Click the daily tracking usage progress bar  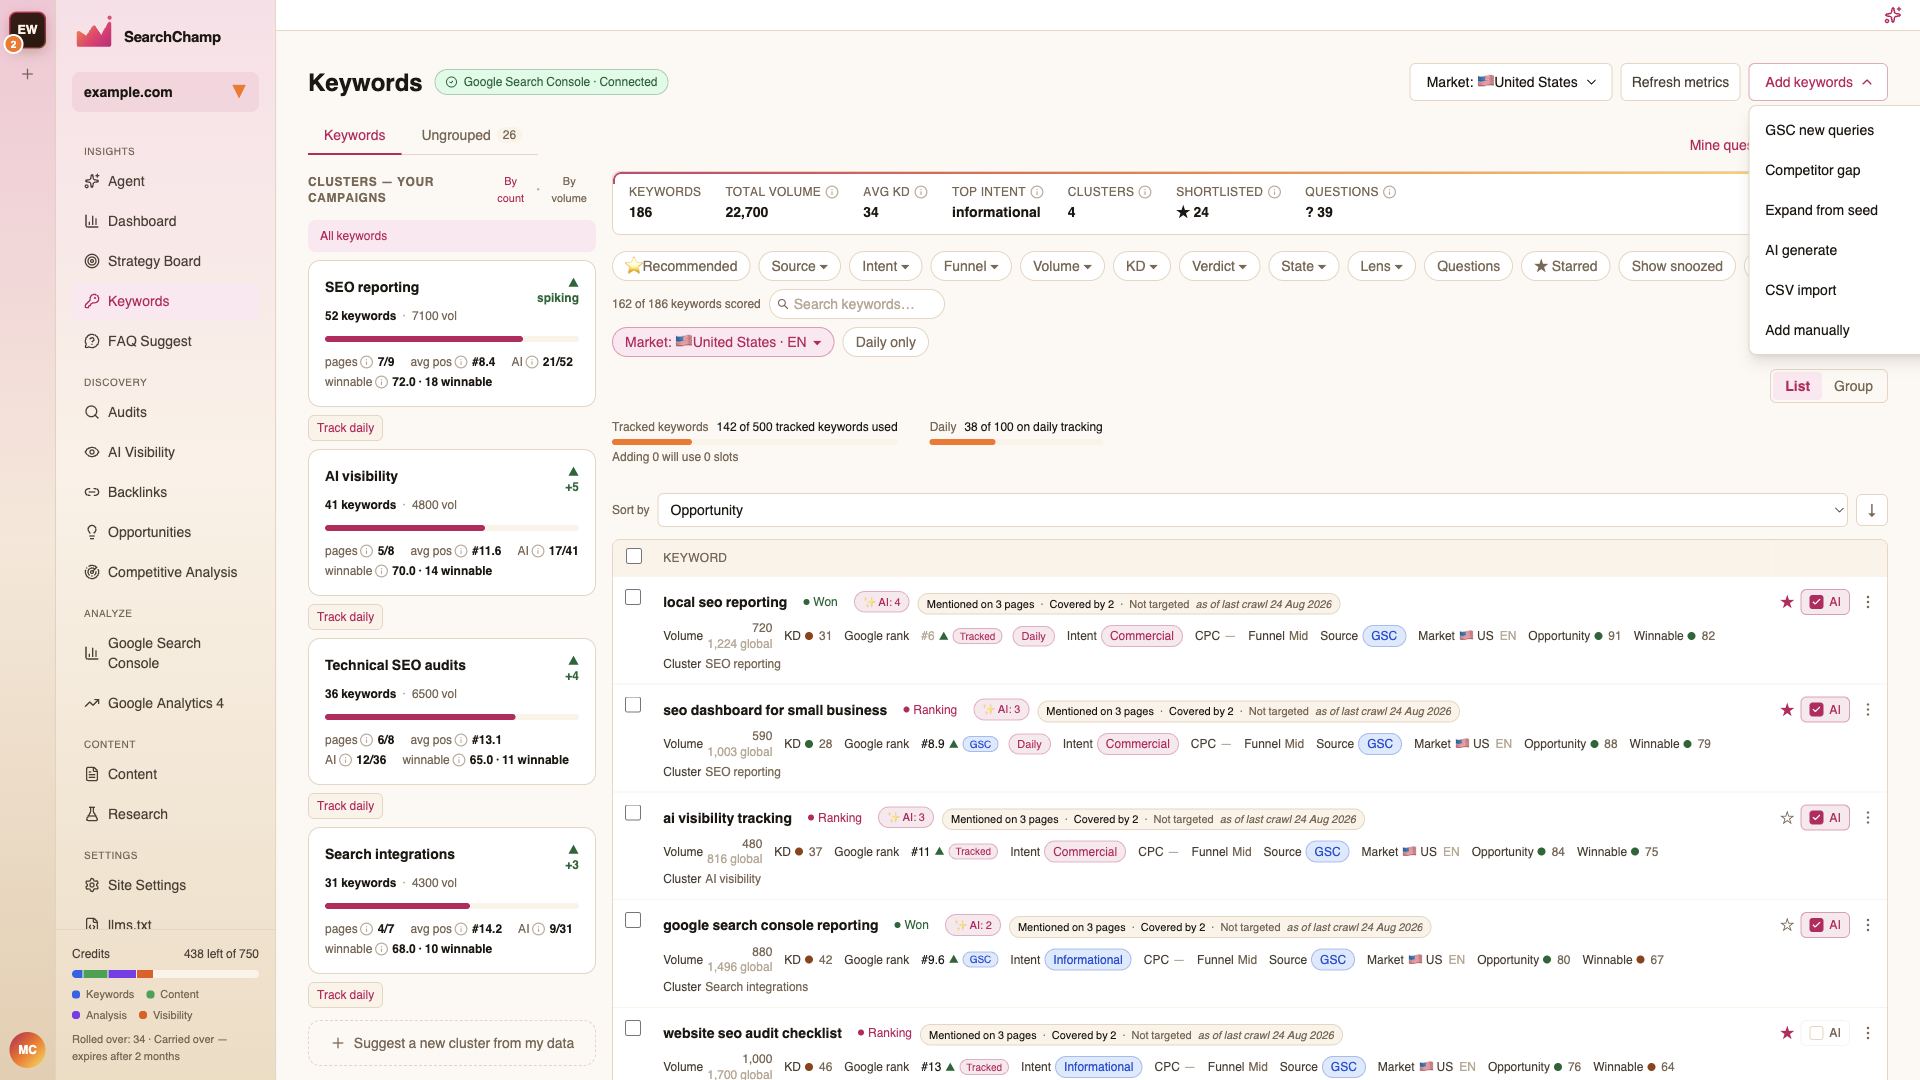[x=1016, y=442]
